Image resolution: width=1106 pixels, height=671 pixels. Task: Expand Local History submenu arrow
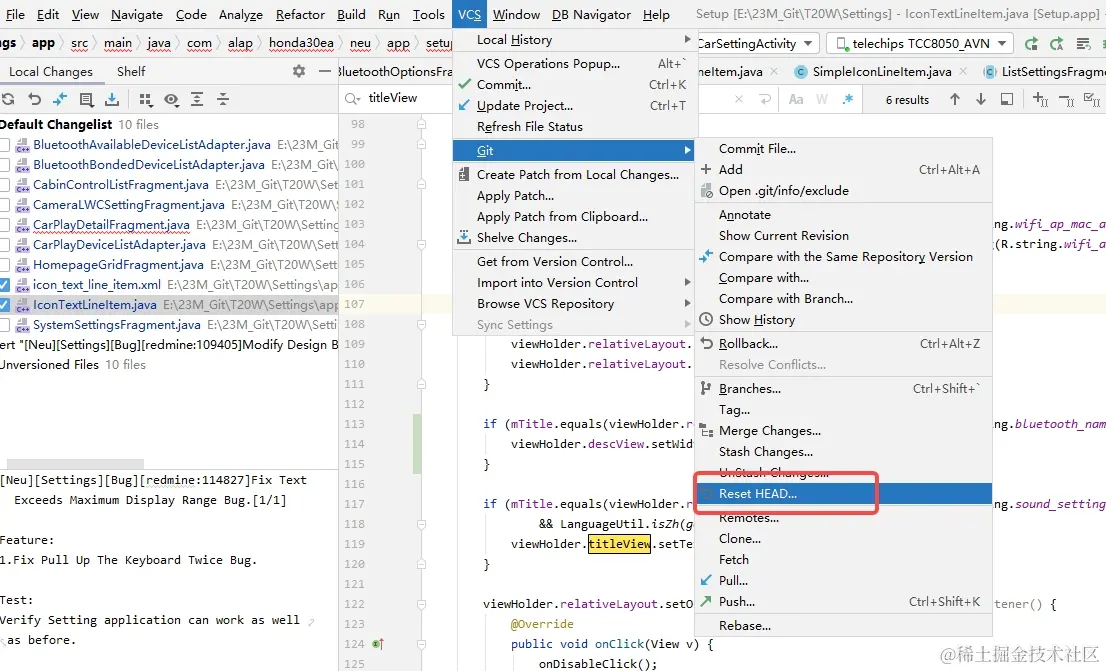pos(687,40)
